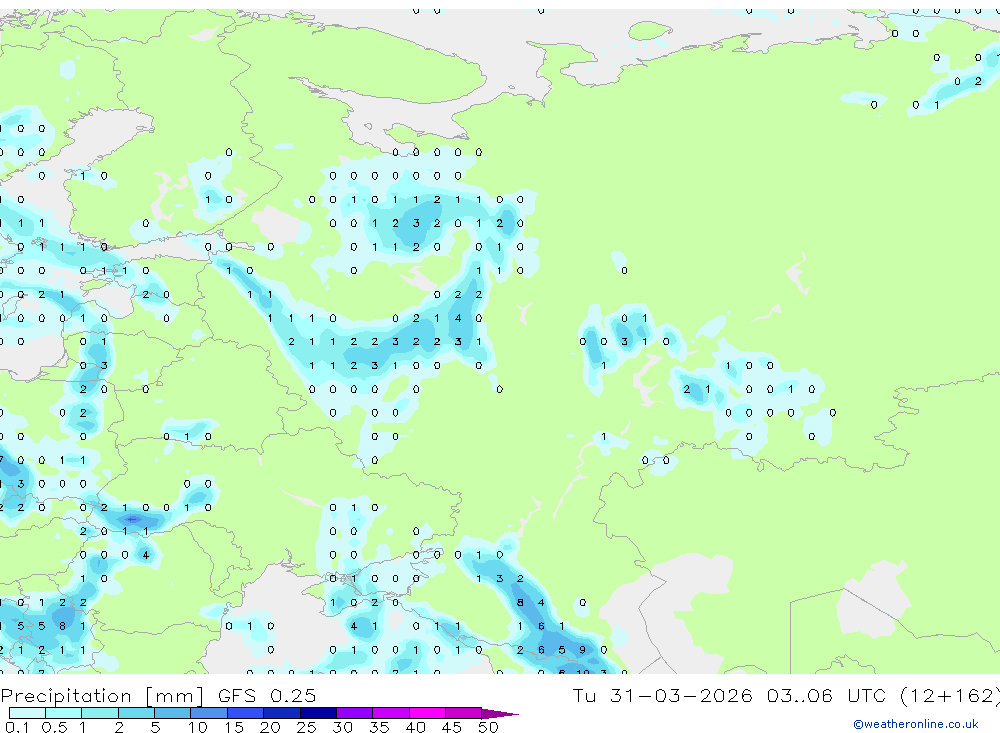
Task: Click the '50' legend scale label
Action: [x=488, y=727]
